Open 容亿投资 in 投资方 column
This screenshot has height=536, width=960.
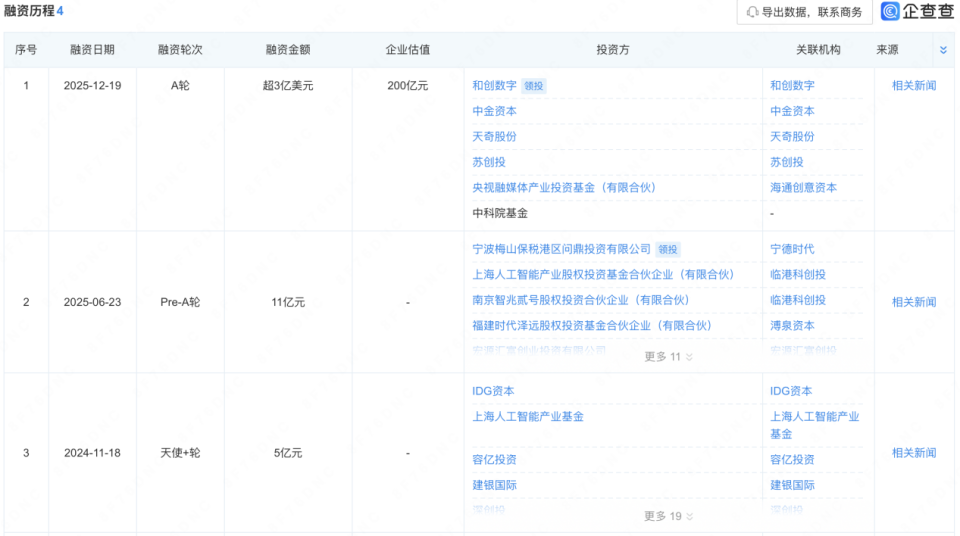tap(494, 459)
